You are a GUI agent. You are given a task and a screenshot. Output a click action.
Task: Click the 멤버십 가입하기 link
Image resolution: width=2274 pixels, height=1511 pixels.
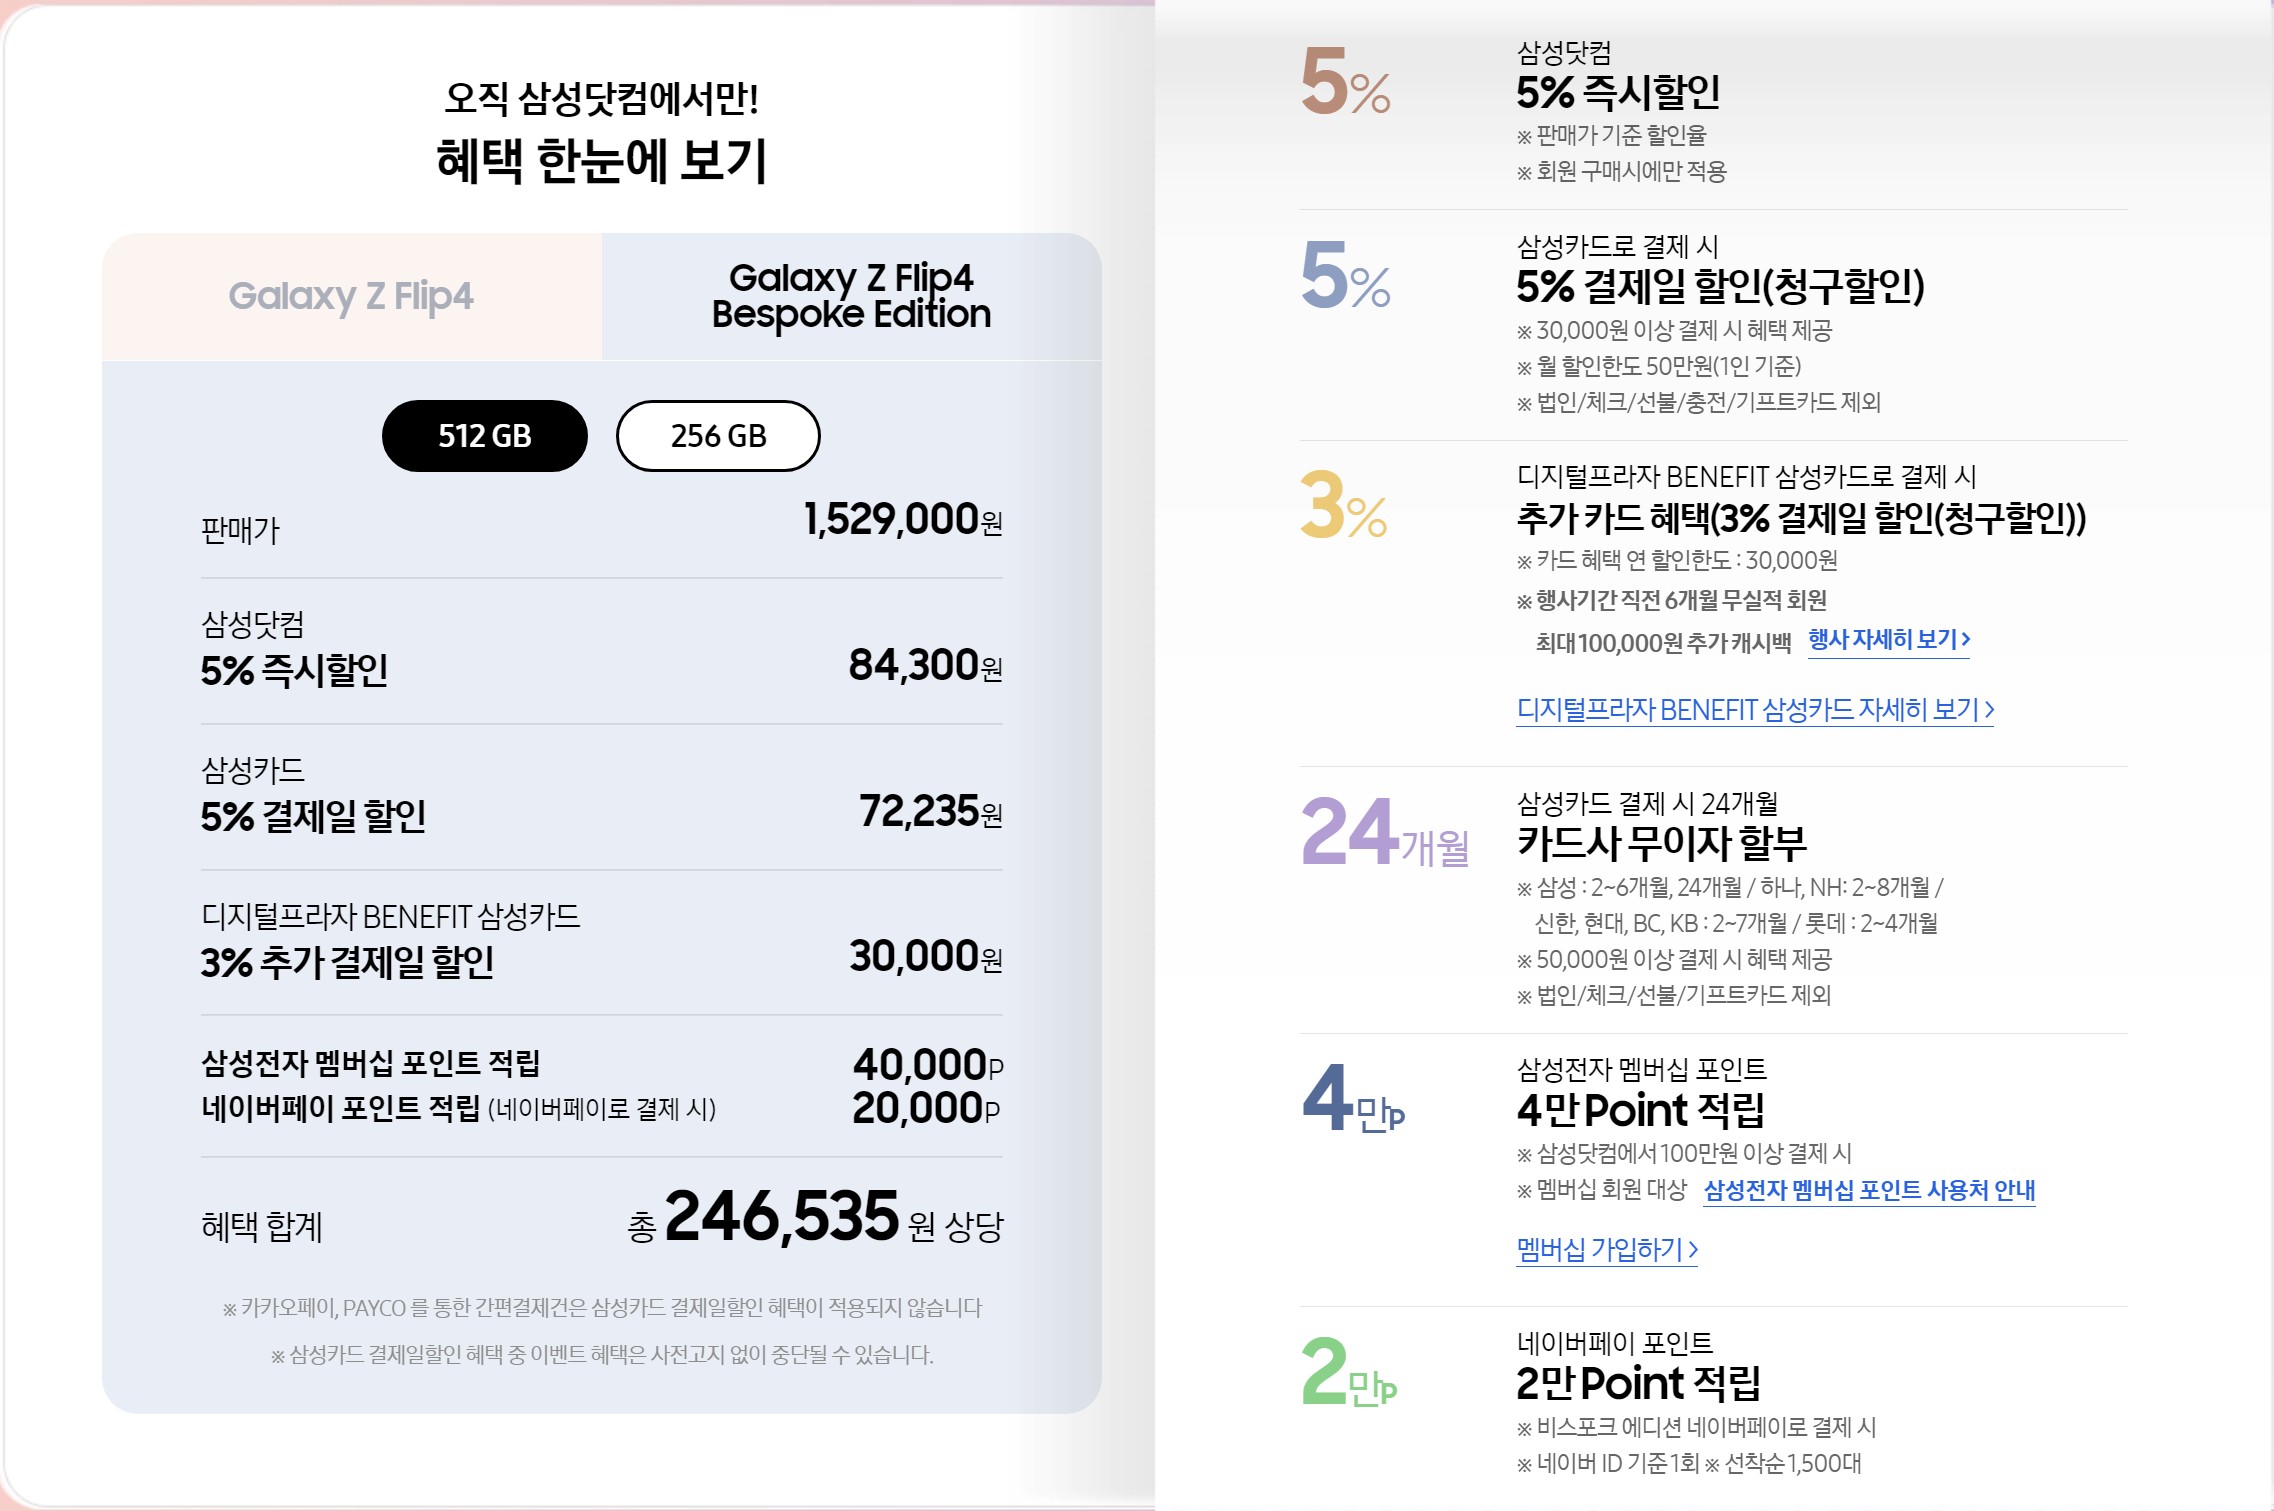1607,1249
